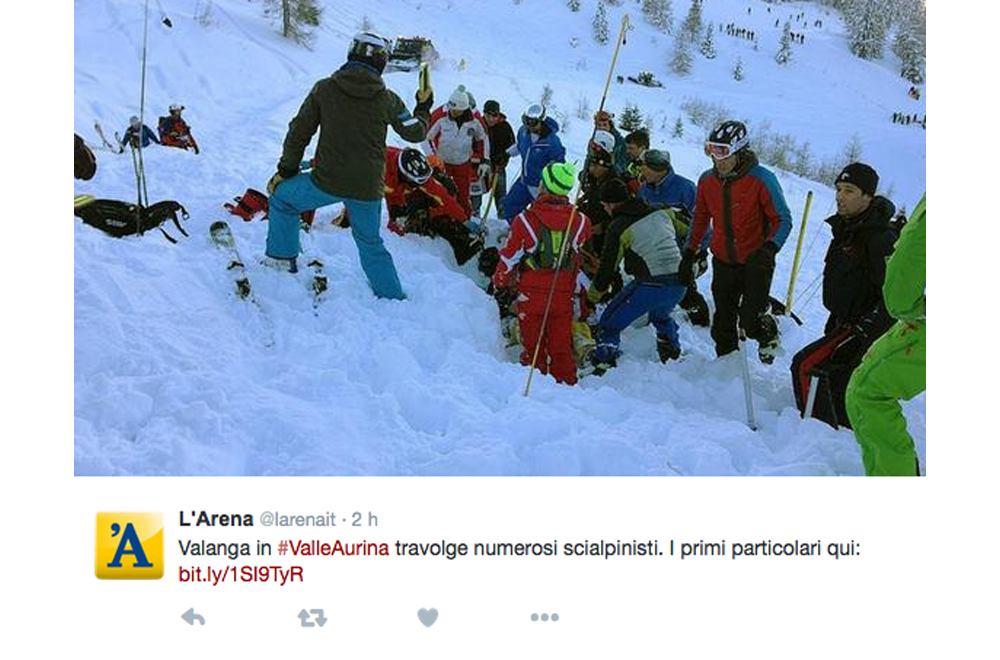Reply to the L'Arena tweet
Image resolution: width=1000 pixels, height=660 pixels.
pos(193,617)
